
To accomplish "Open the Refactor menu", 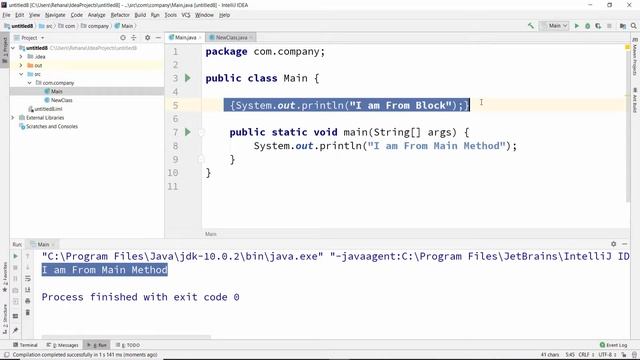I will point(120,15).
